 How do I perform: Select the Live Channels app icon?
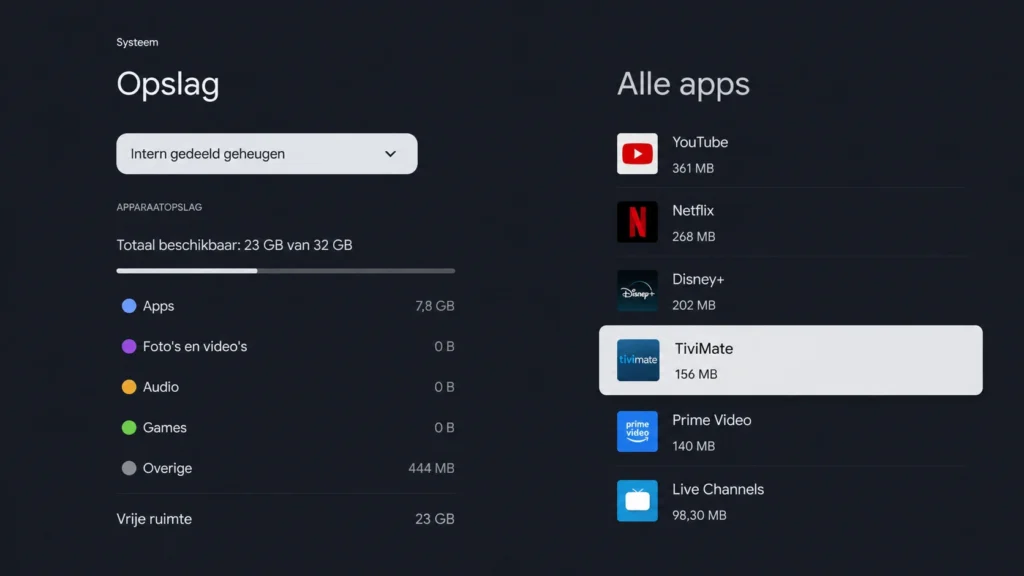pyautogui.click(x=637, y=500)
